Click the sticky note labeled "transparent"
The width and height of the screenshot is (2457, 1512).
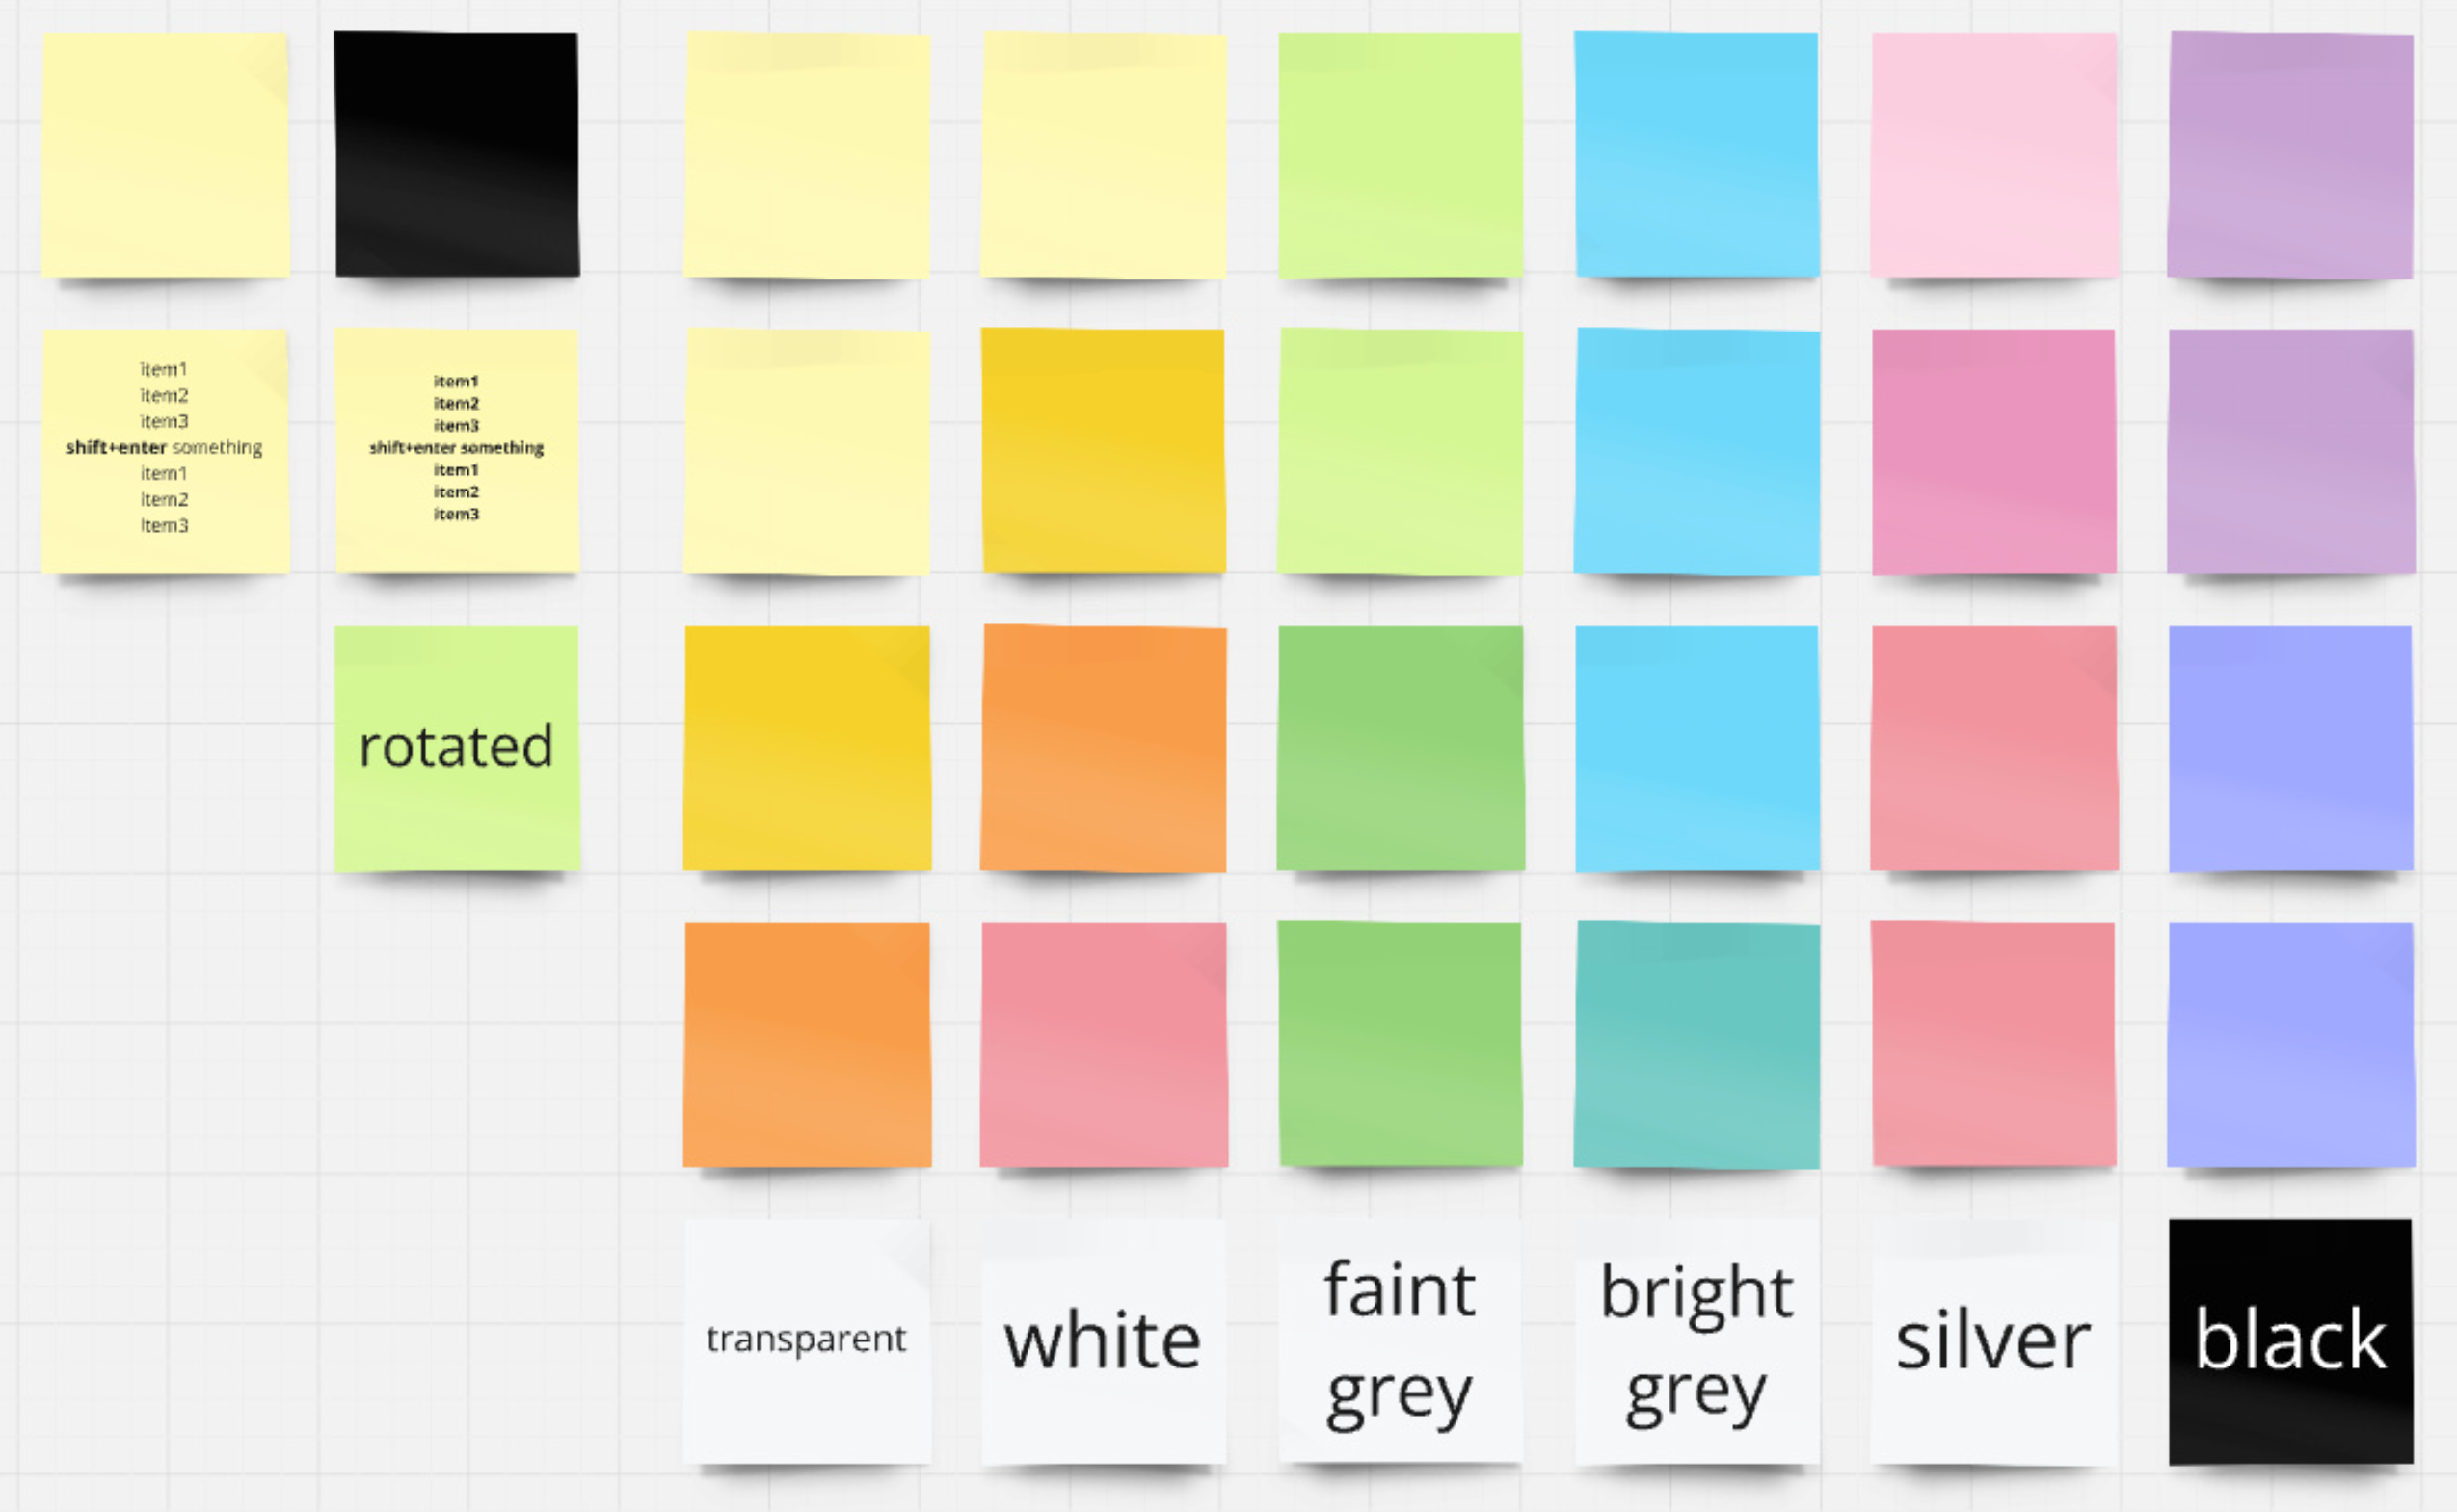click(806, 1340)
